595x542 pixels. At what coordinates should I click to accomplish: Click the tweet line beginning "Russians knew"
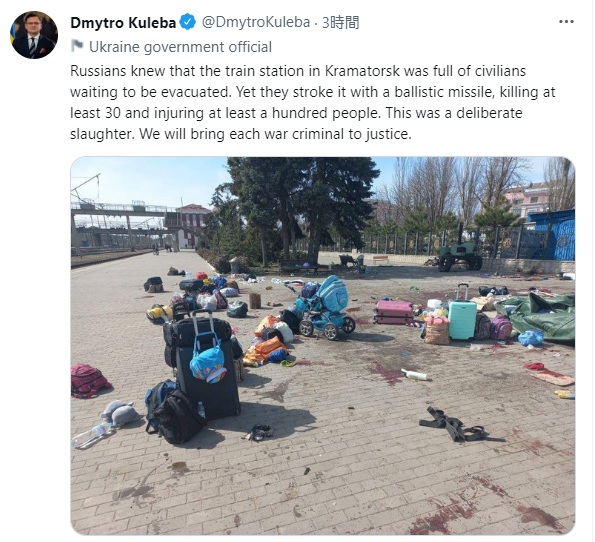coord(298,71)
